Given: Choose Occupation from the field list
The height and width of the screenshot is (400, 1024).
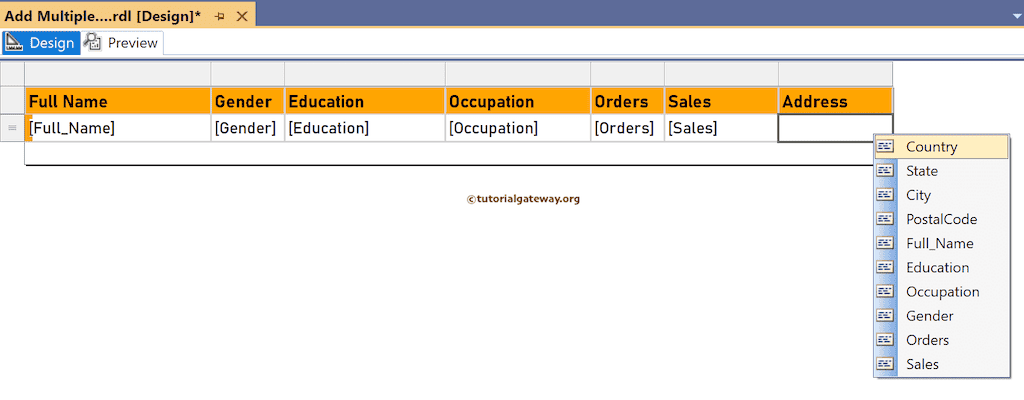Looking at the screenshot, I should tap(942, 292).
